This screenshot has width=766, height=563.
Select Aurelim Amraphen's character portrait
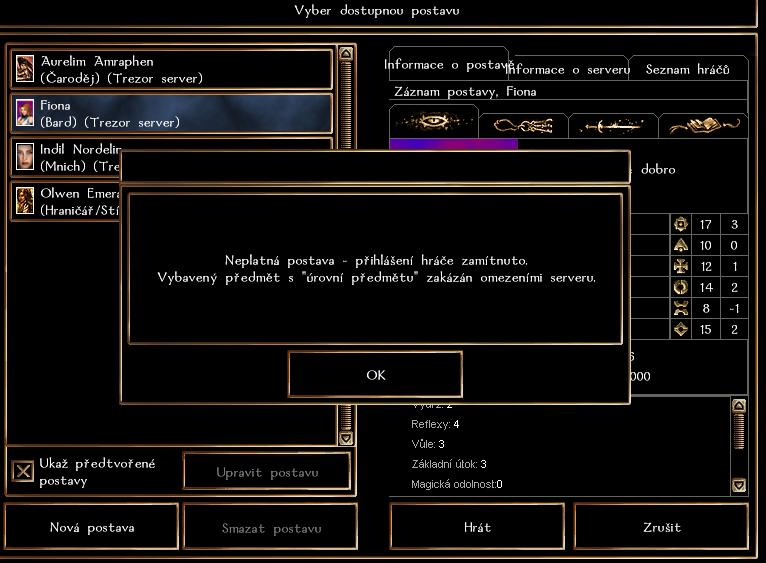[24, 69]
